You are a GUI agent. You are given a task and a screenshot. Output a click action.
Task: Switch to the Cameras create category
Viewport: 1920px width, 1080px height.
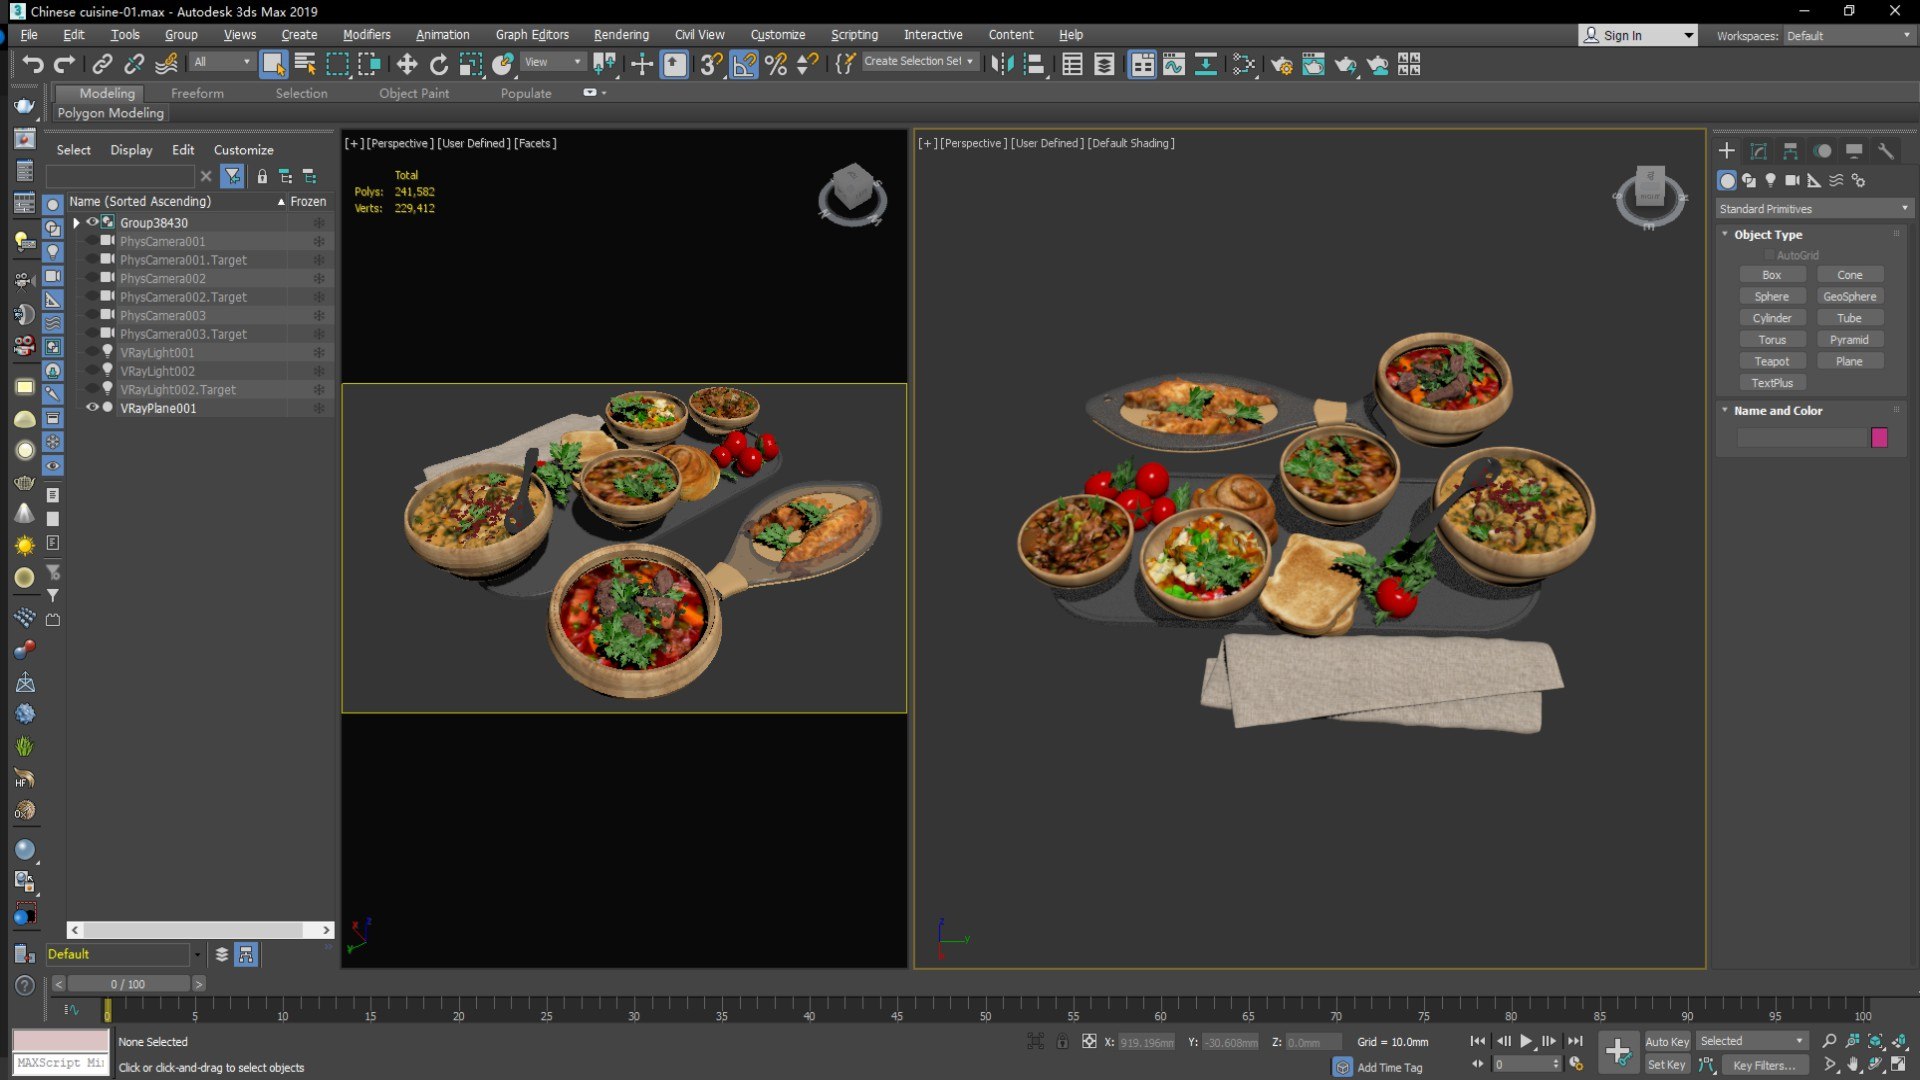[1792, 180]
